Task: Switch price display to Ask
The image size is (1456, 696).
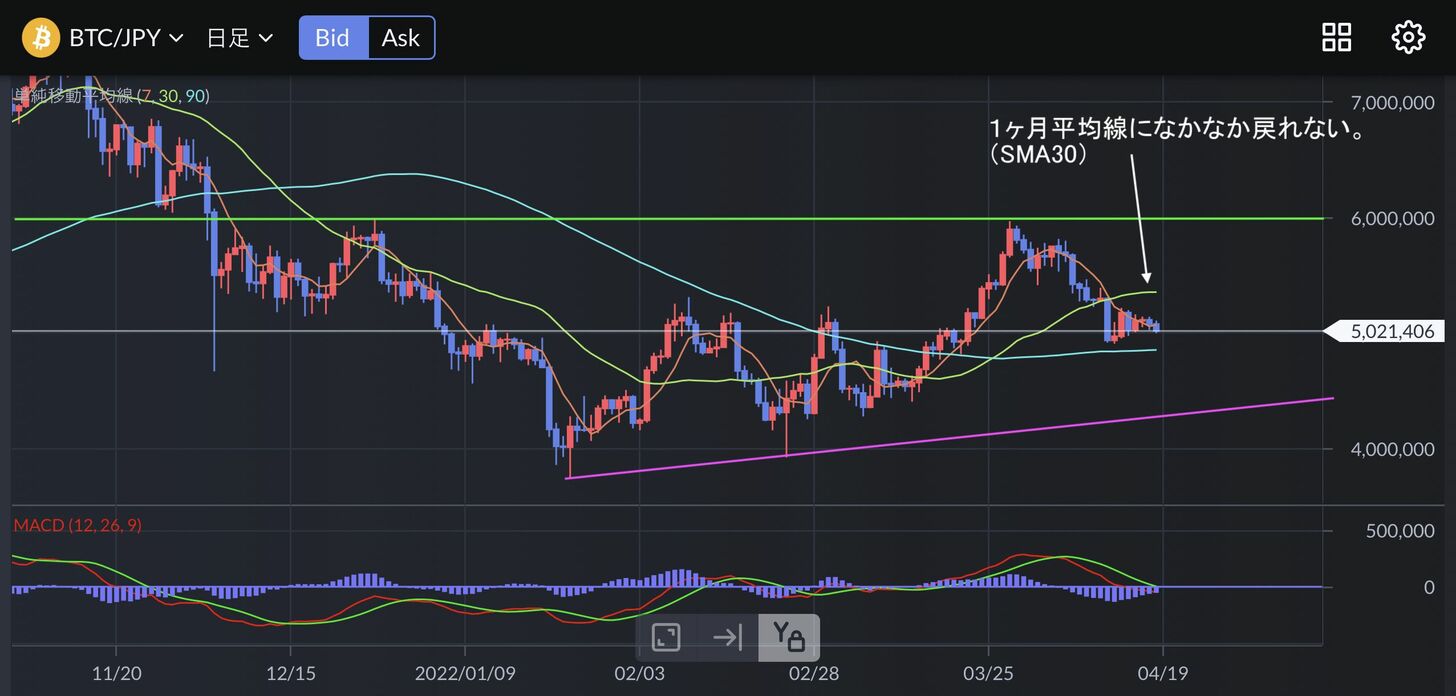Action: click(401, 38)
